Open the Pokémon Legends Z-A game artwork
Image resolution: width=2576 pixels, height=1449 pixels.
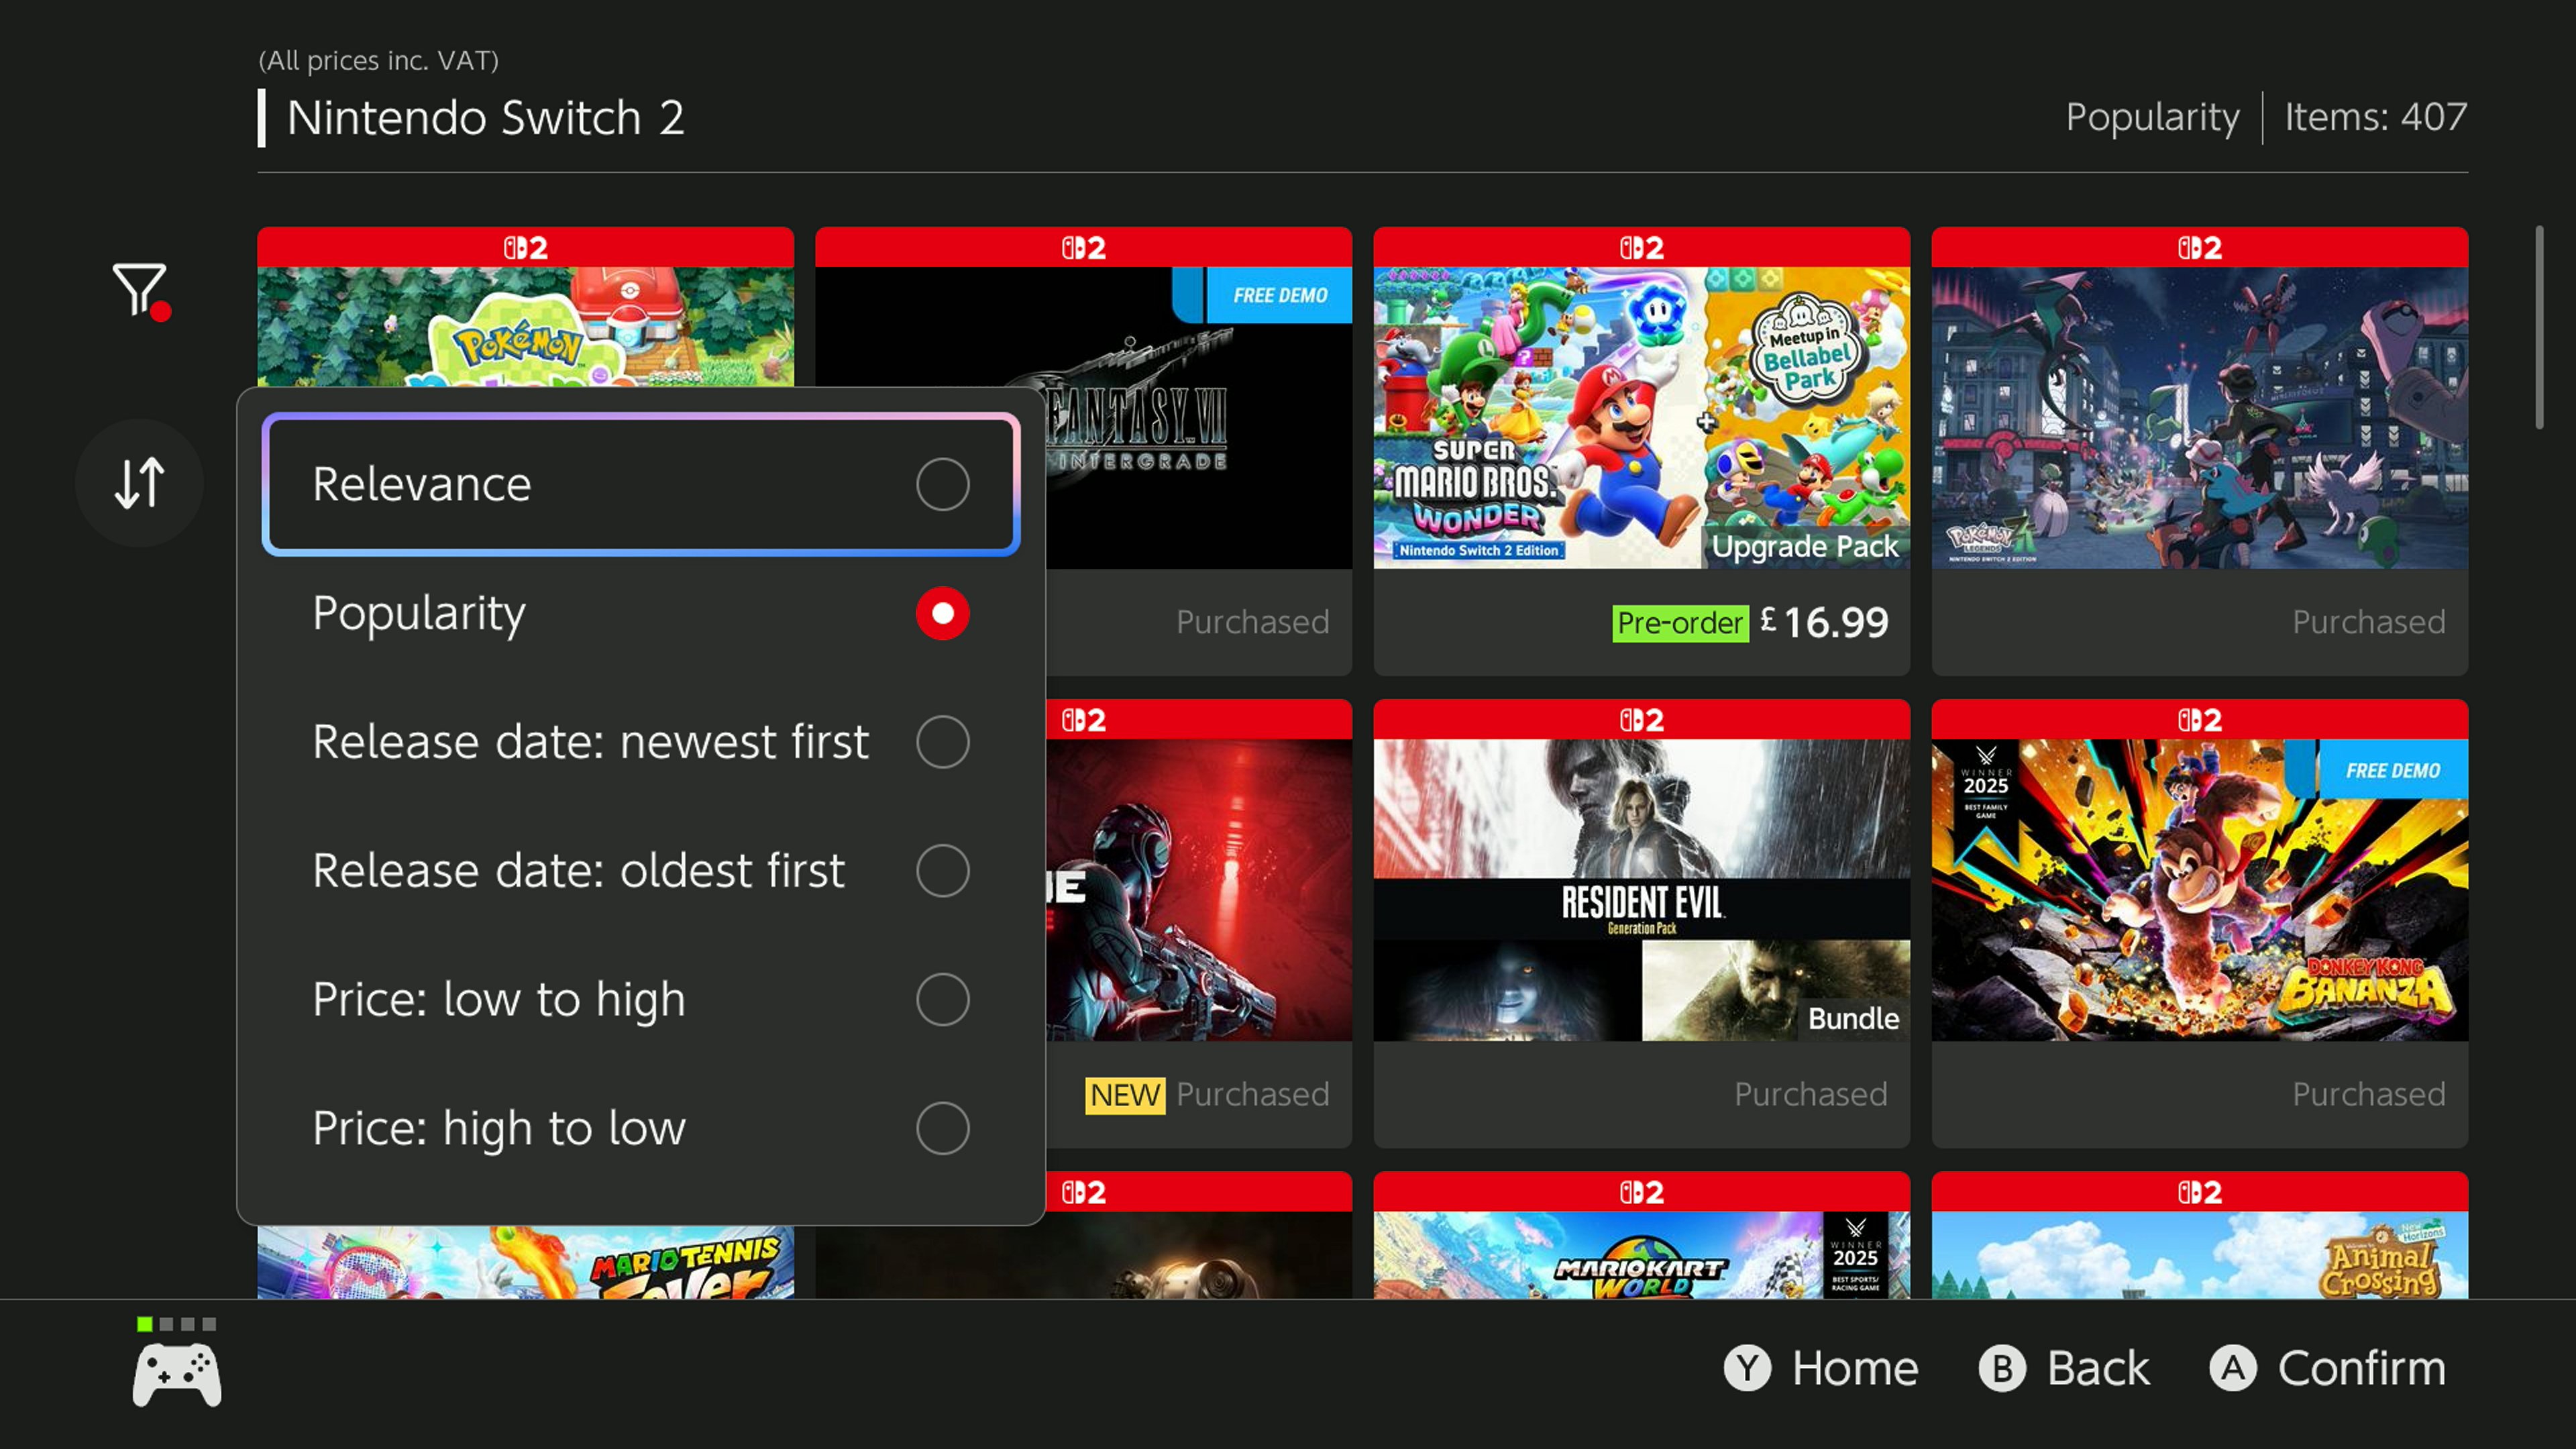tap(2199, 418)
